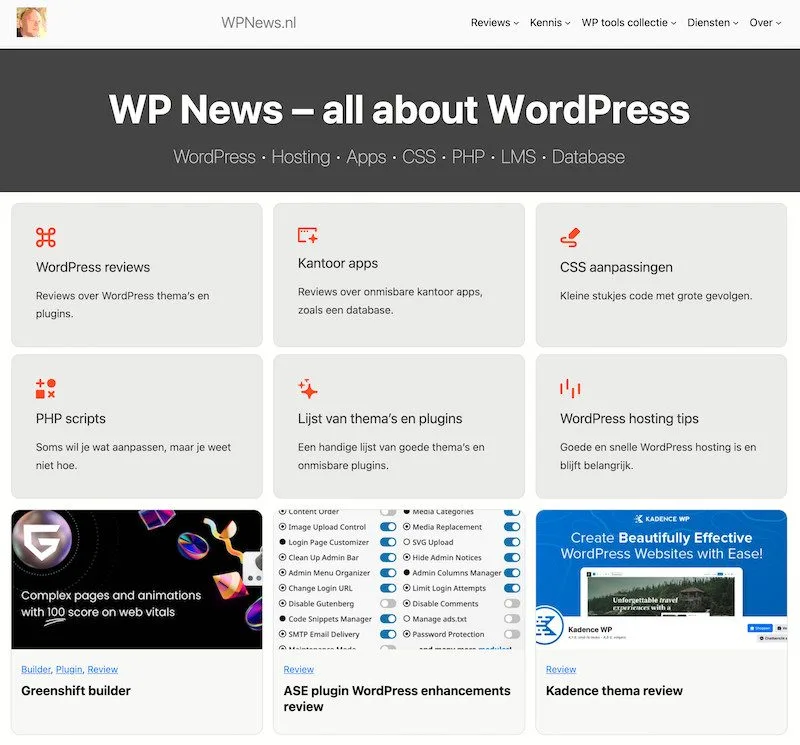Open the Greenshift builder thumbnail image
This screenshot has height=745, width=800.
pyautogui.click(x=136, y=579)
